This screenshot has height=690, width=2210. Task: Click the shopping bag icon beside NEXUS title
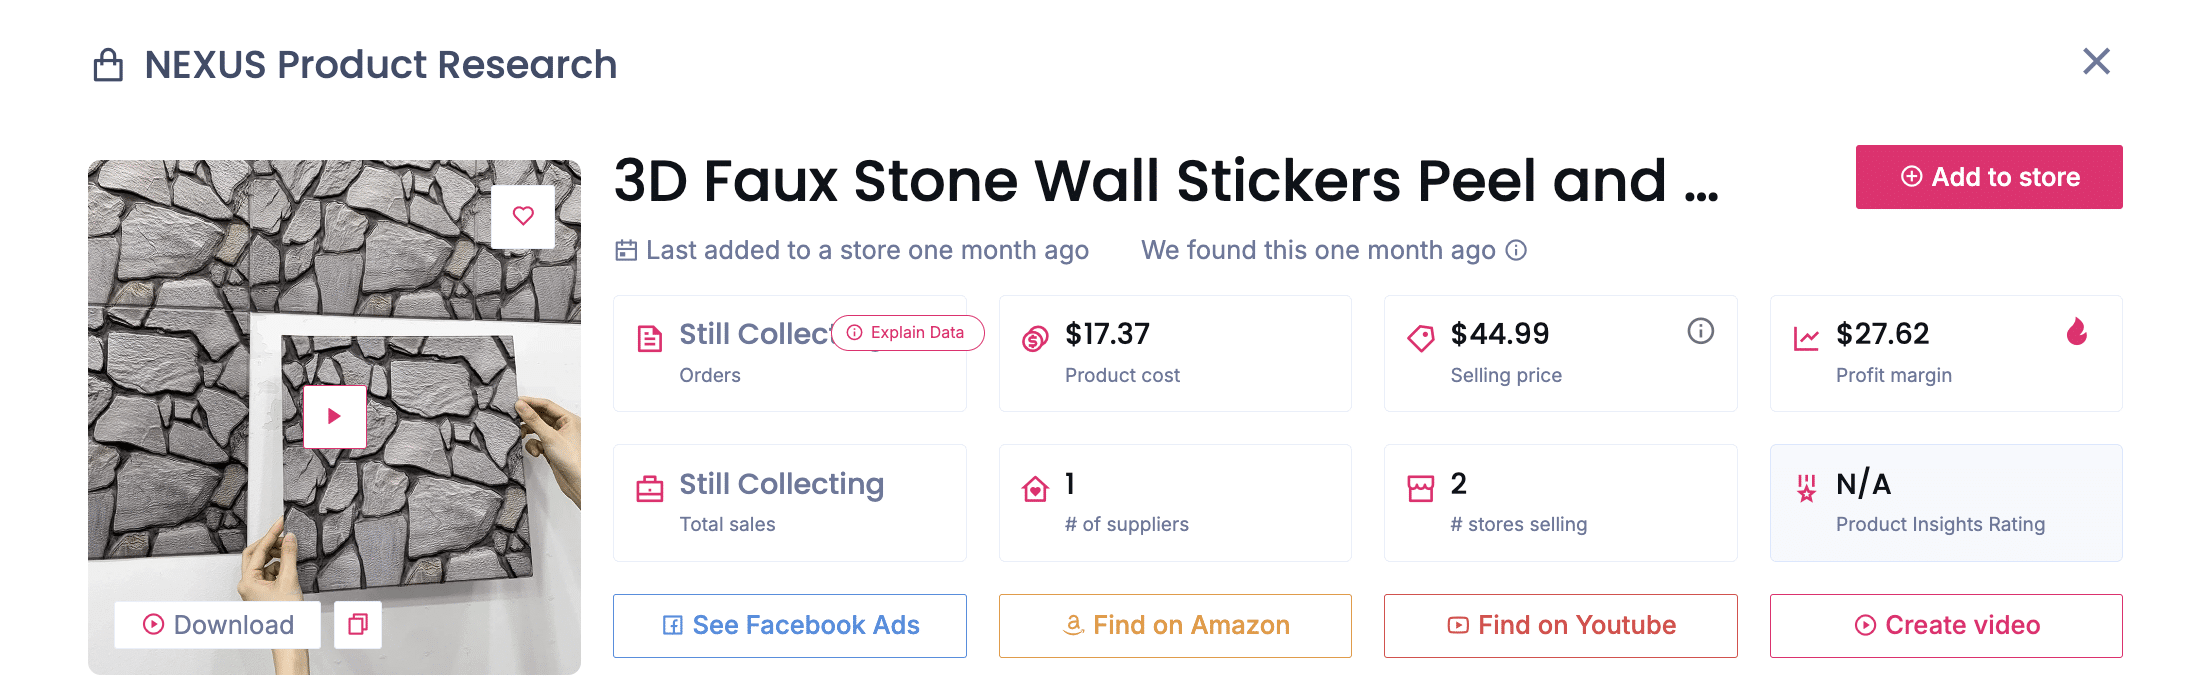pyautogui.click(x=107, y=63)
